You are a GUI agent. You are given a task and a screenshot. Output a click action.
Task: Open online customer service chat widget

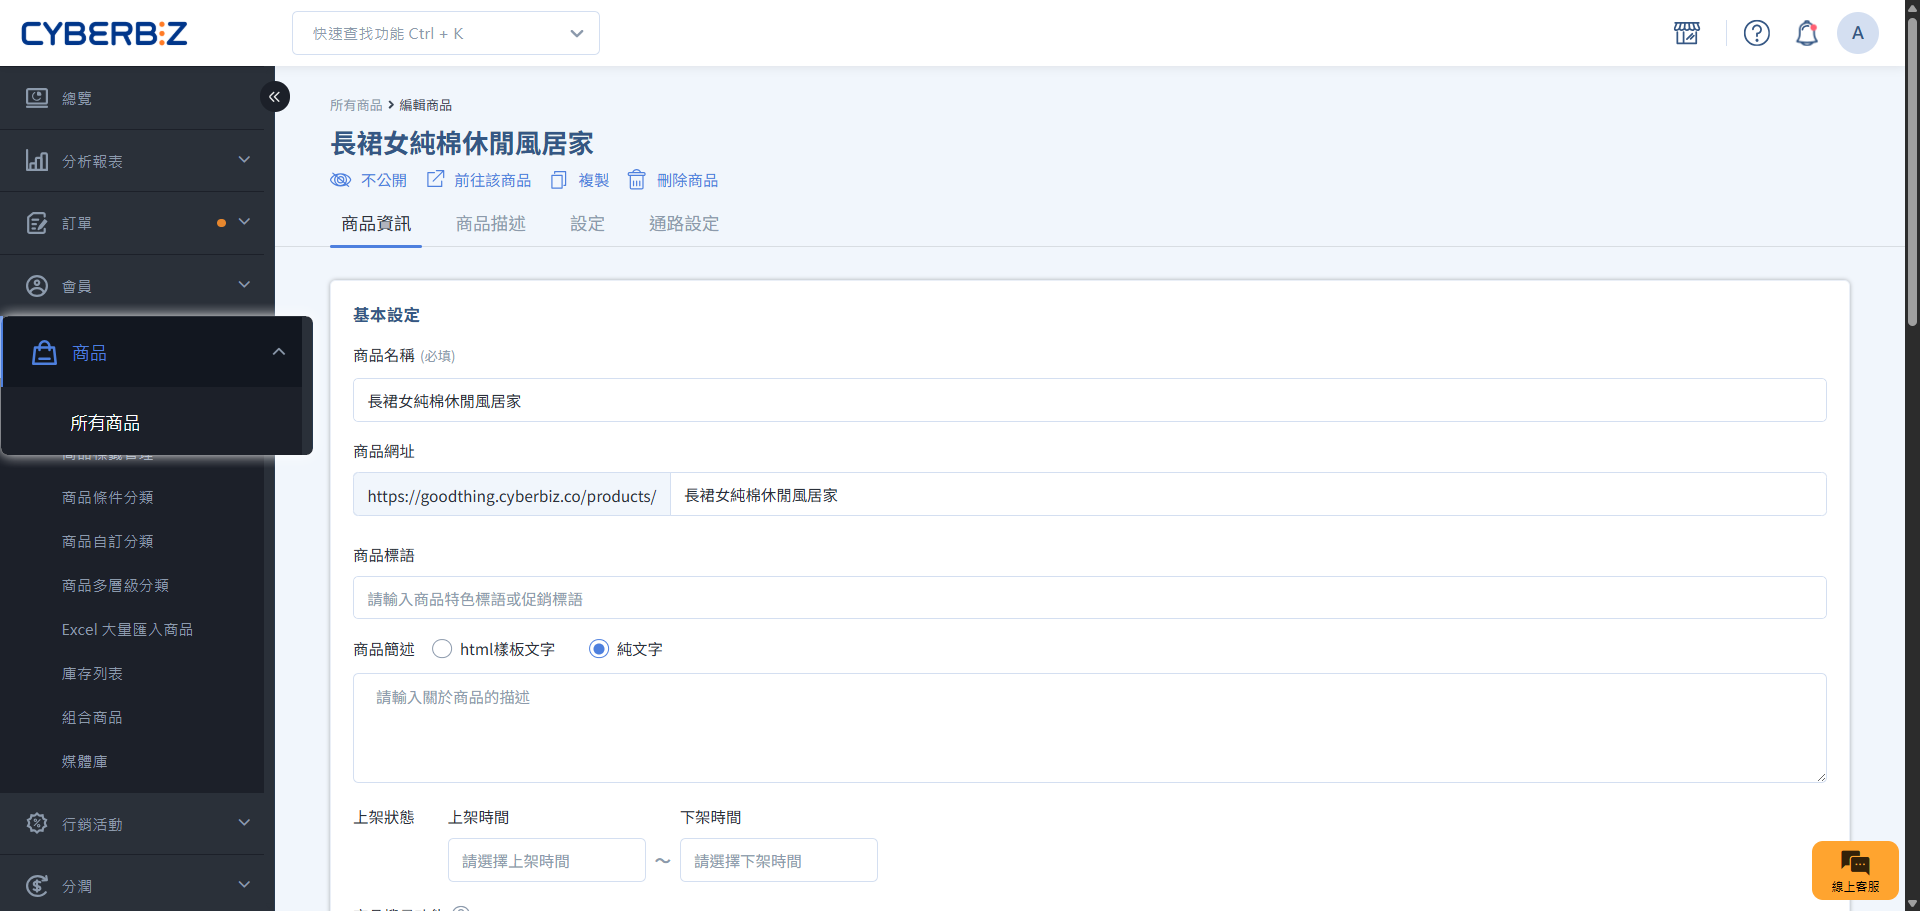coord(1854,869)
